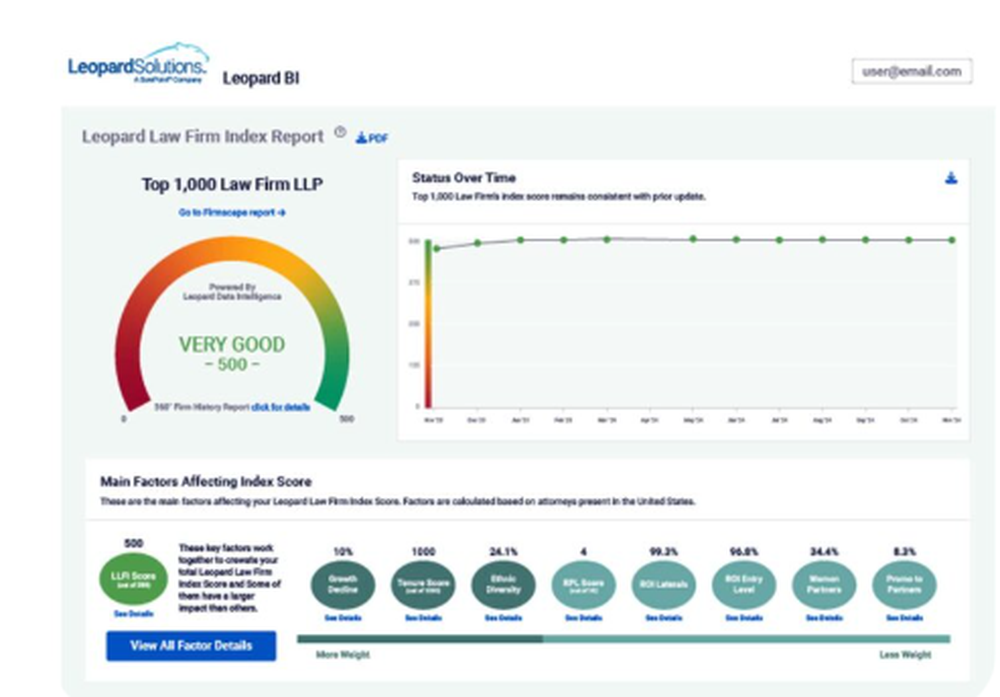Viewport: 1000px width, 697px height.
Task: Open See Details under Women Partners
Action: coord(824,618)
